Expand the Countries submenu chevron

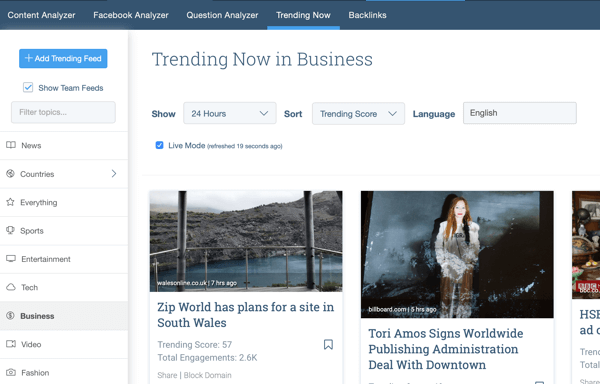[114, 174]
